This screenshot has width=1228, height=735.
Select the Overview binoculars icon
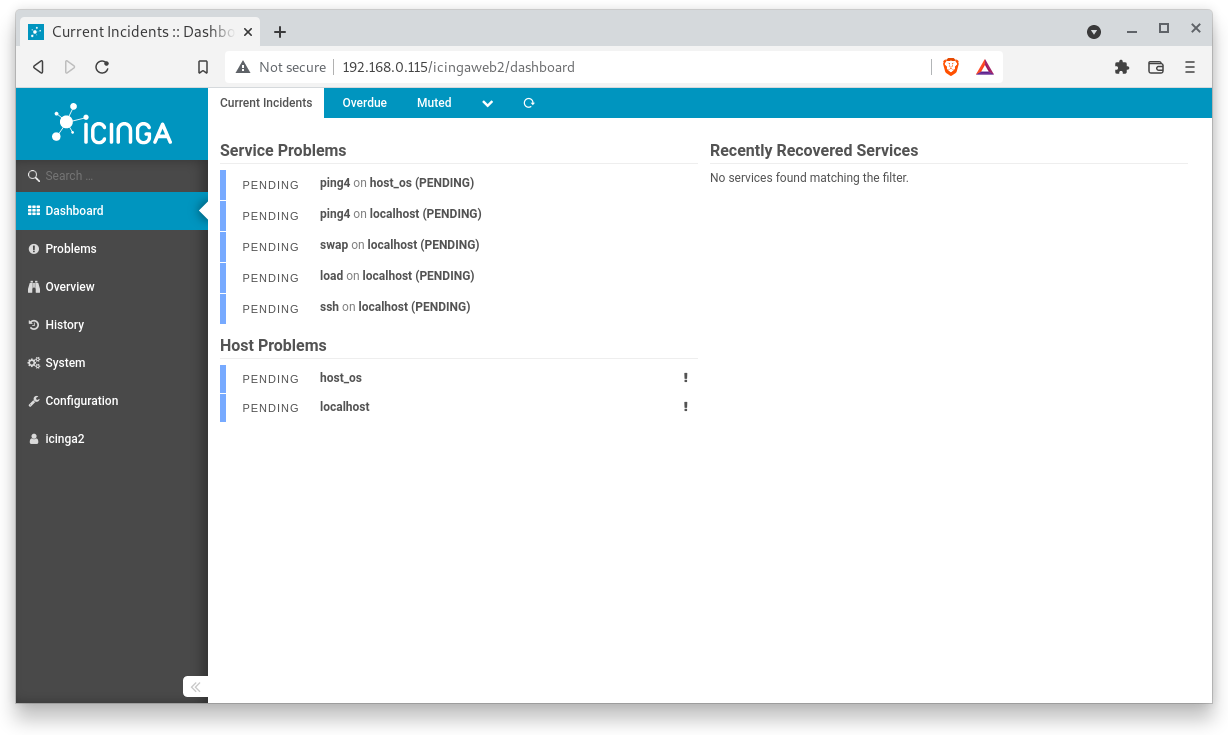pos(33,287)
